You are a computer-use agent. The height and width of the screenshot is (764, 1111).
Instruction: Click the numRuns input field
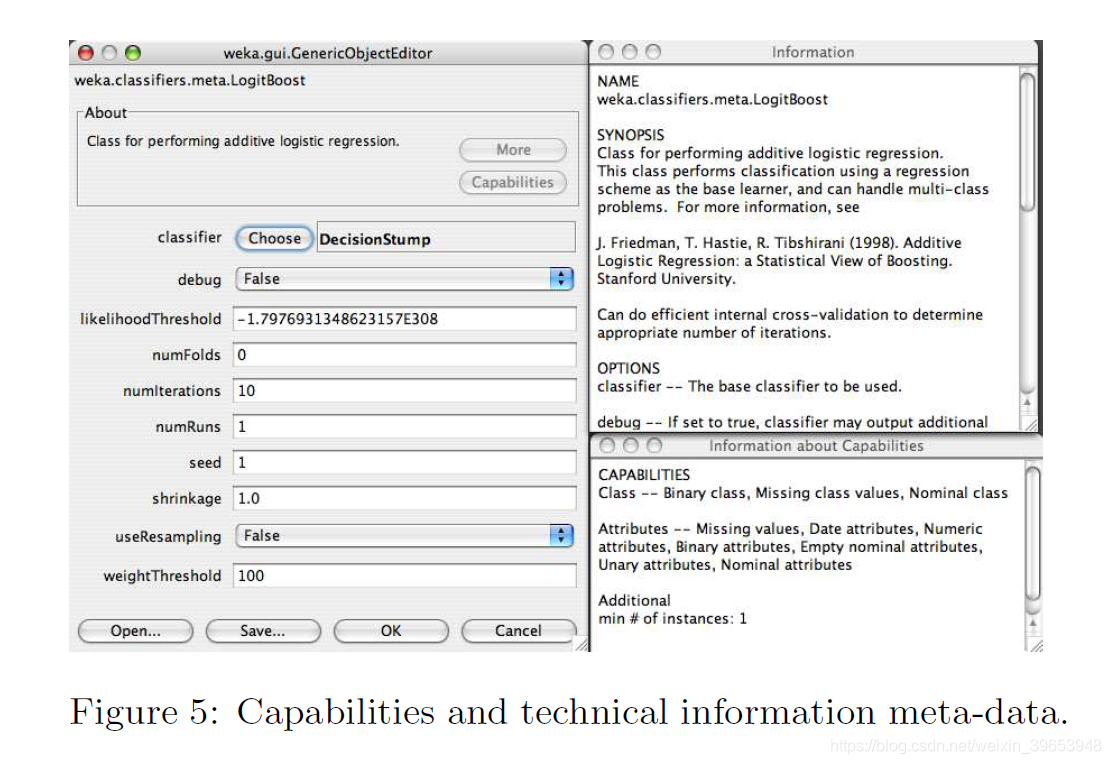(x=405, y=427)
